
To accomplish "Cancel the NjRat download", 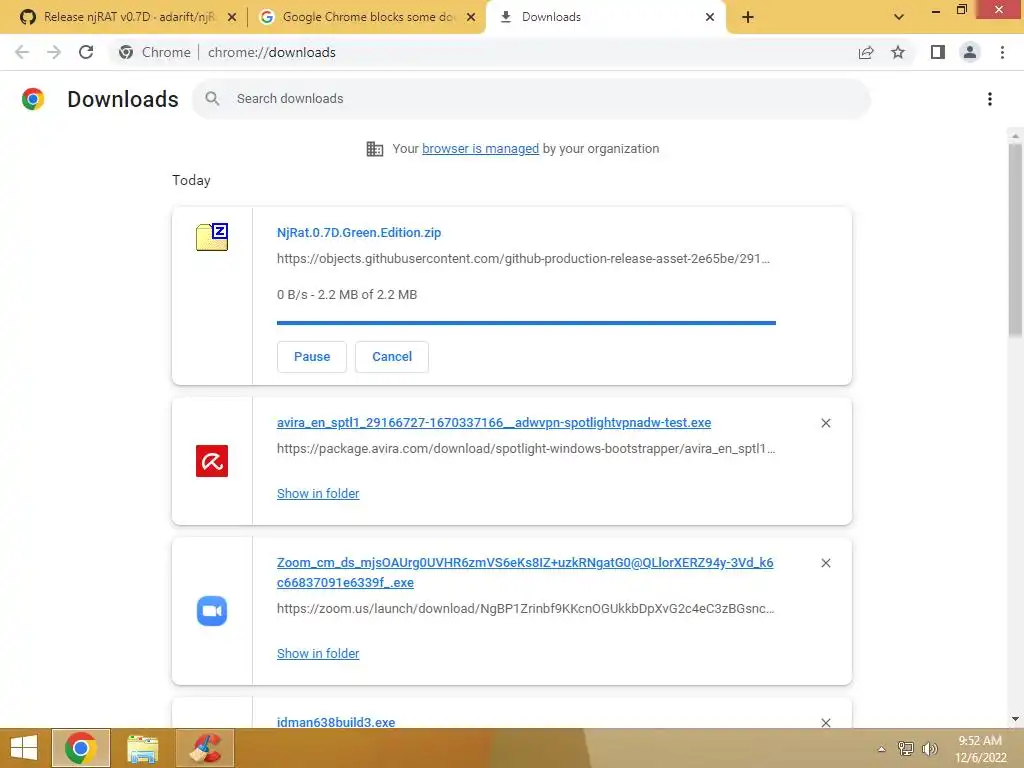I will [392, 357].
